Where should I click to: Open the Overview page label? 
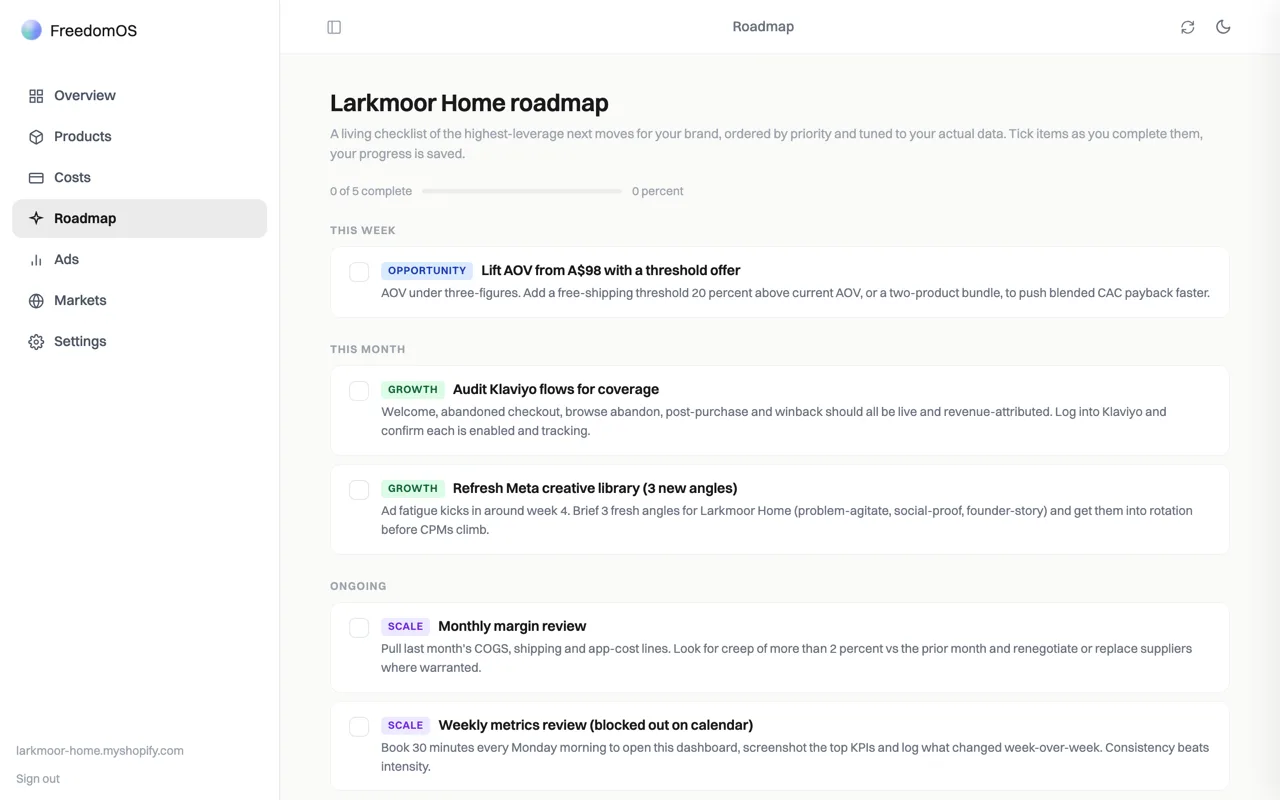pos(85,96)
